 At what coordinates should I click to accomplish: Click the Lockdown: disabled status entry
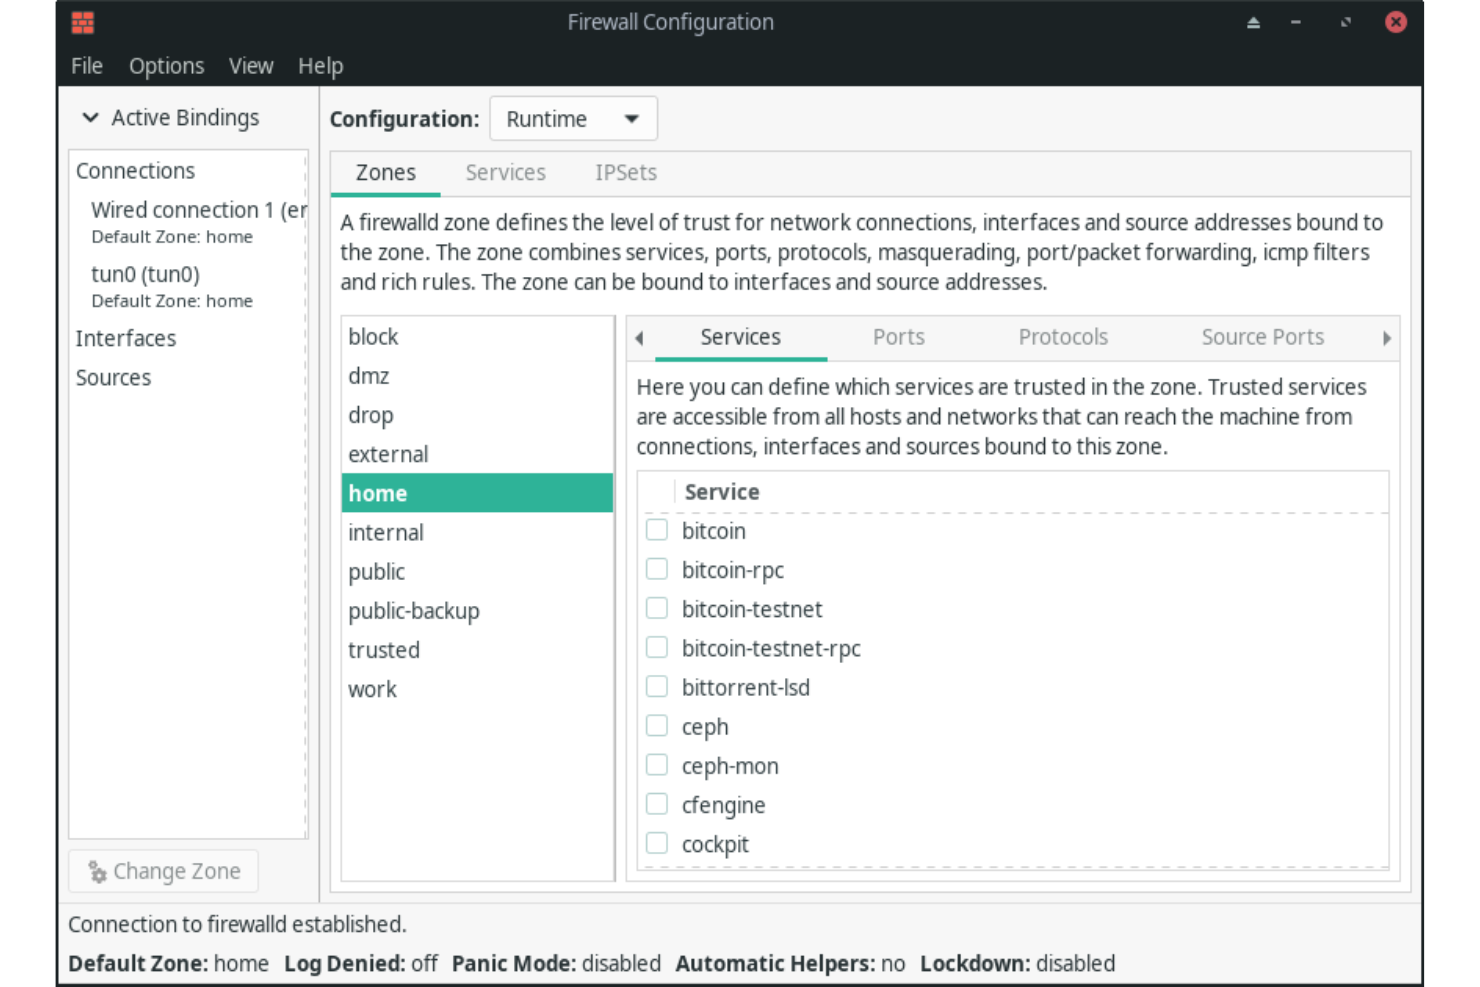(1017, 964)
